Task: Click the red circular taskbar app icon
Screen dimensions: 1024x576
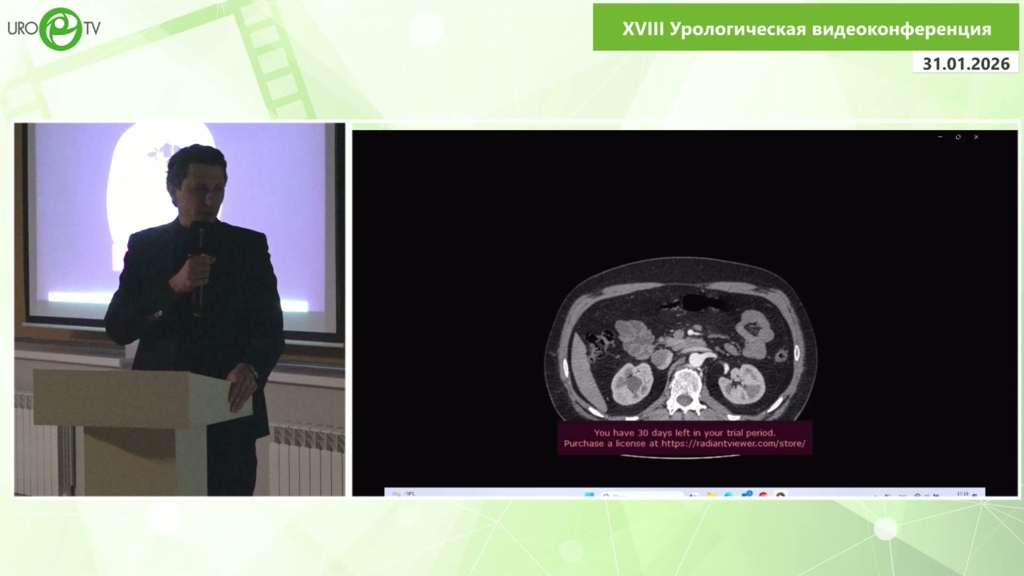Action: click(x=763, y=494)
